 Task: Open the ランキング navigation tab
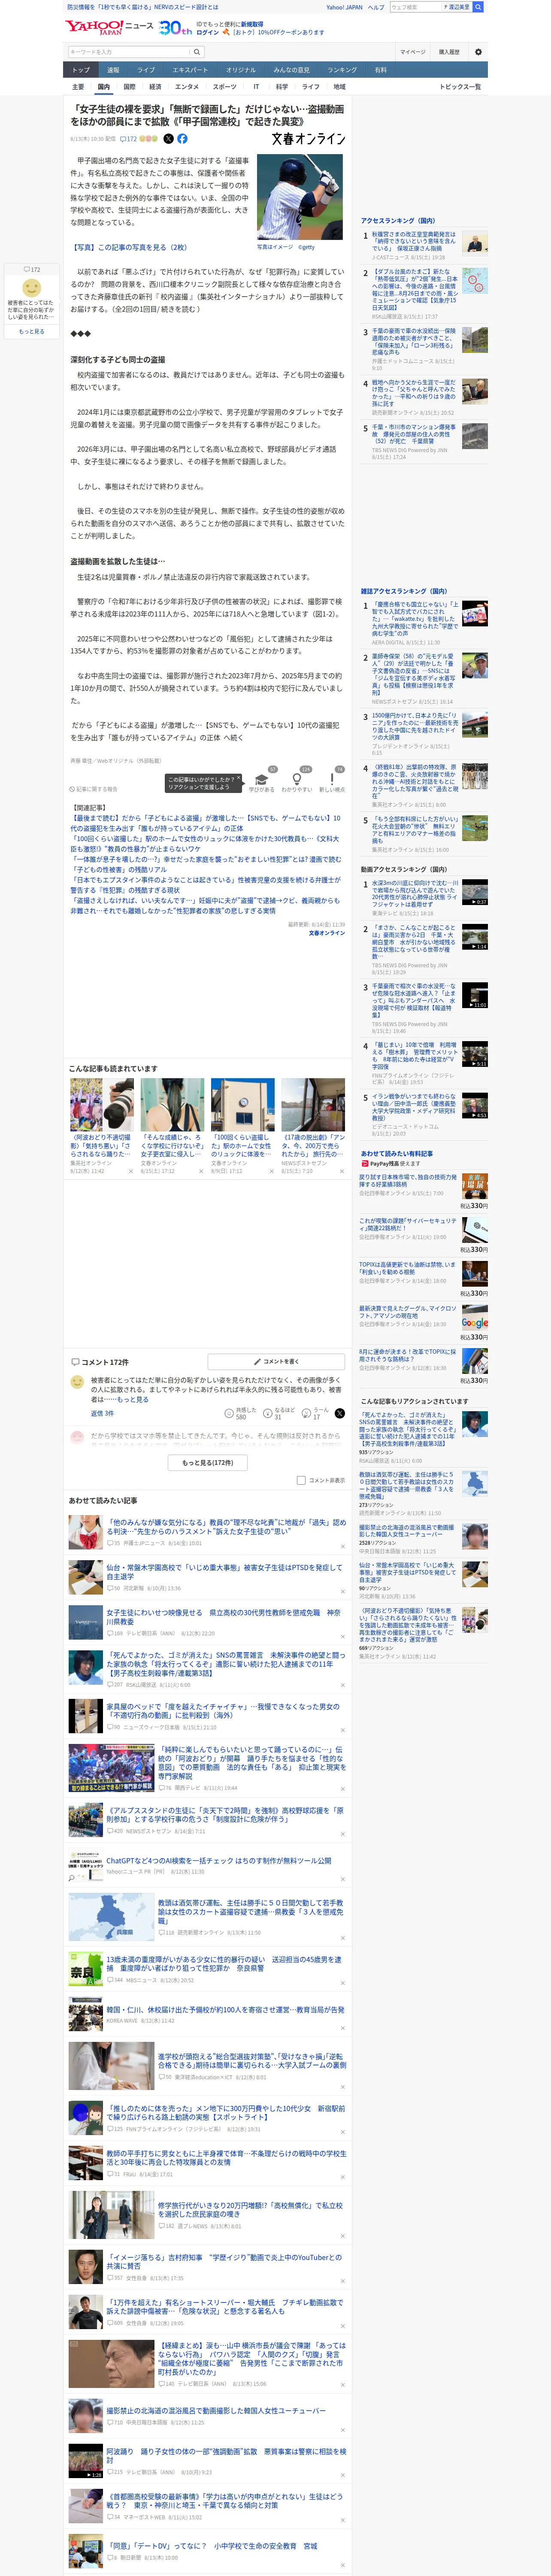click(342, 70)
